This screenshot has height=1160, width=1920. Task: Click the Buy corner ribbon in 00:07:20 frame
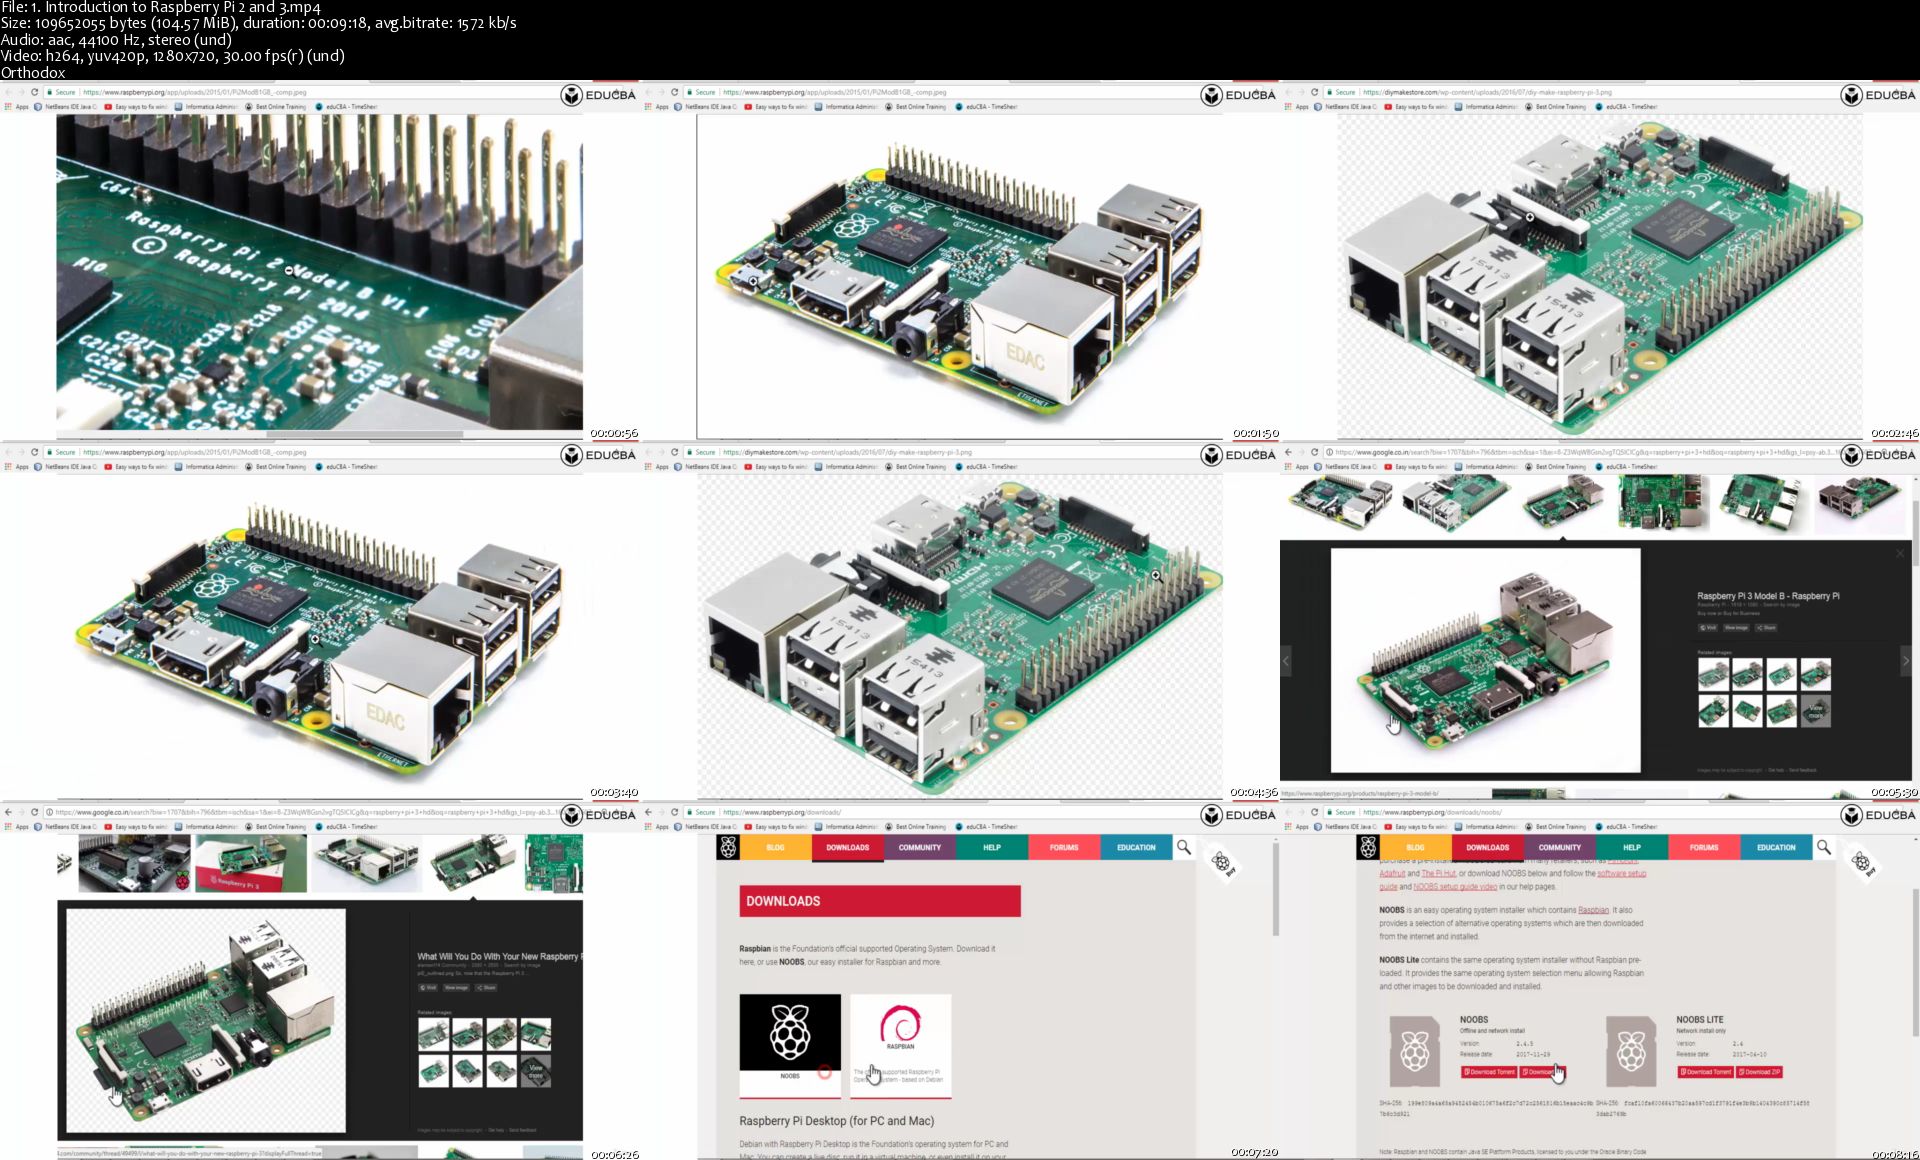click(1223, 863)
